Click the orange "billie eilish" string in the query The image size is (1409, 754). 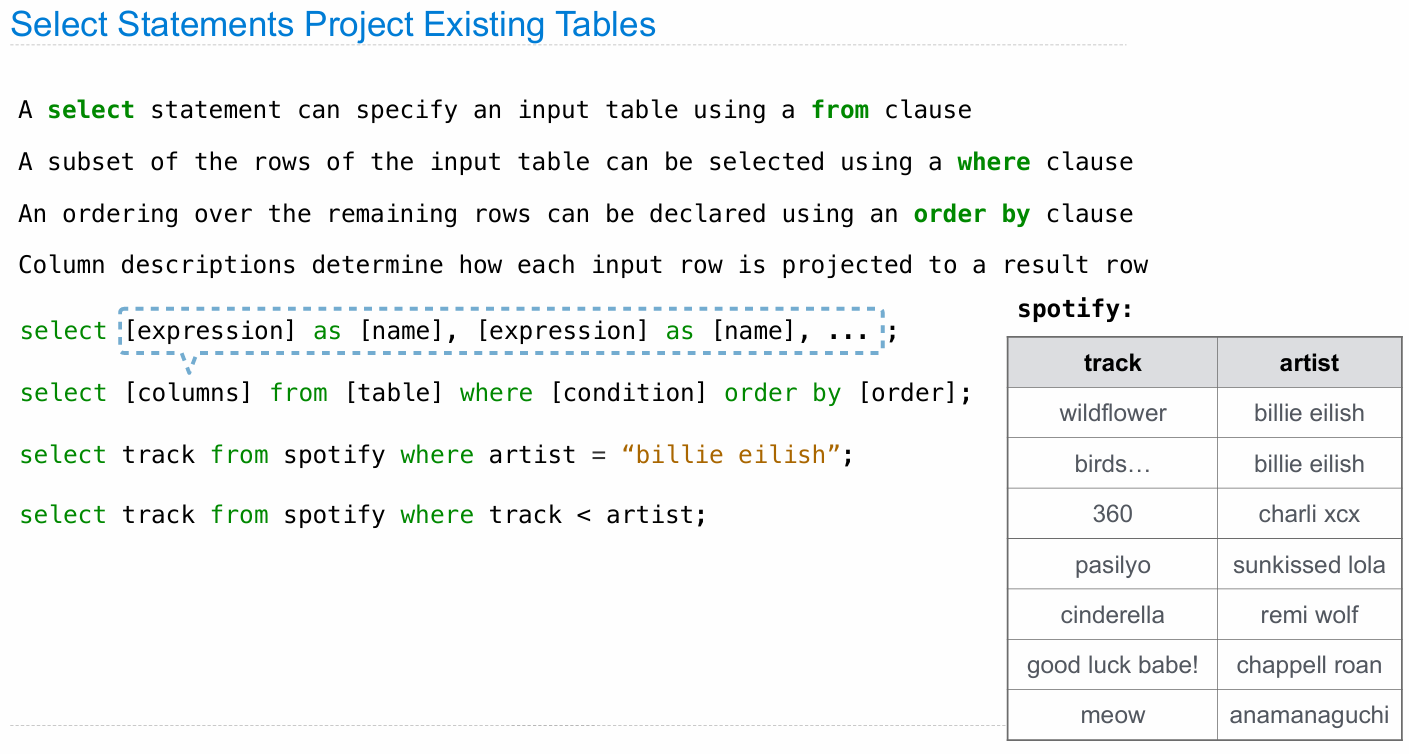(730, 455)
